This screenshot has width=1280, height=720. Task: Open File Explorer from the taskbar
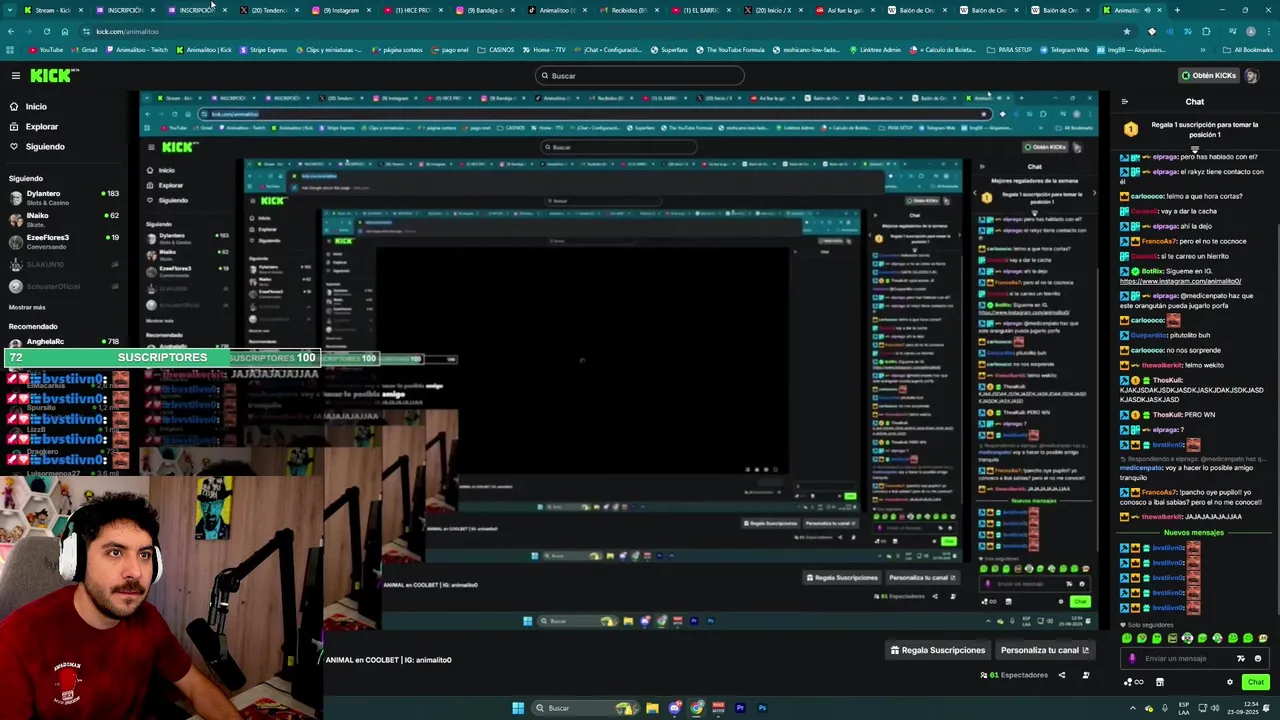click(652, 708)
